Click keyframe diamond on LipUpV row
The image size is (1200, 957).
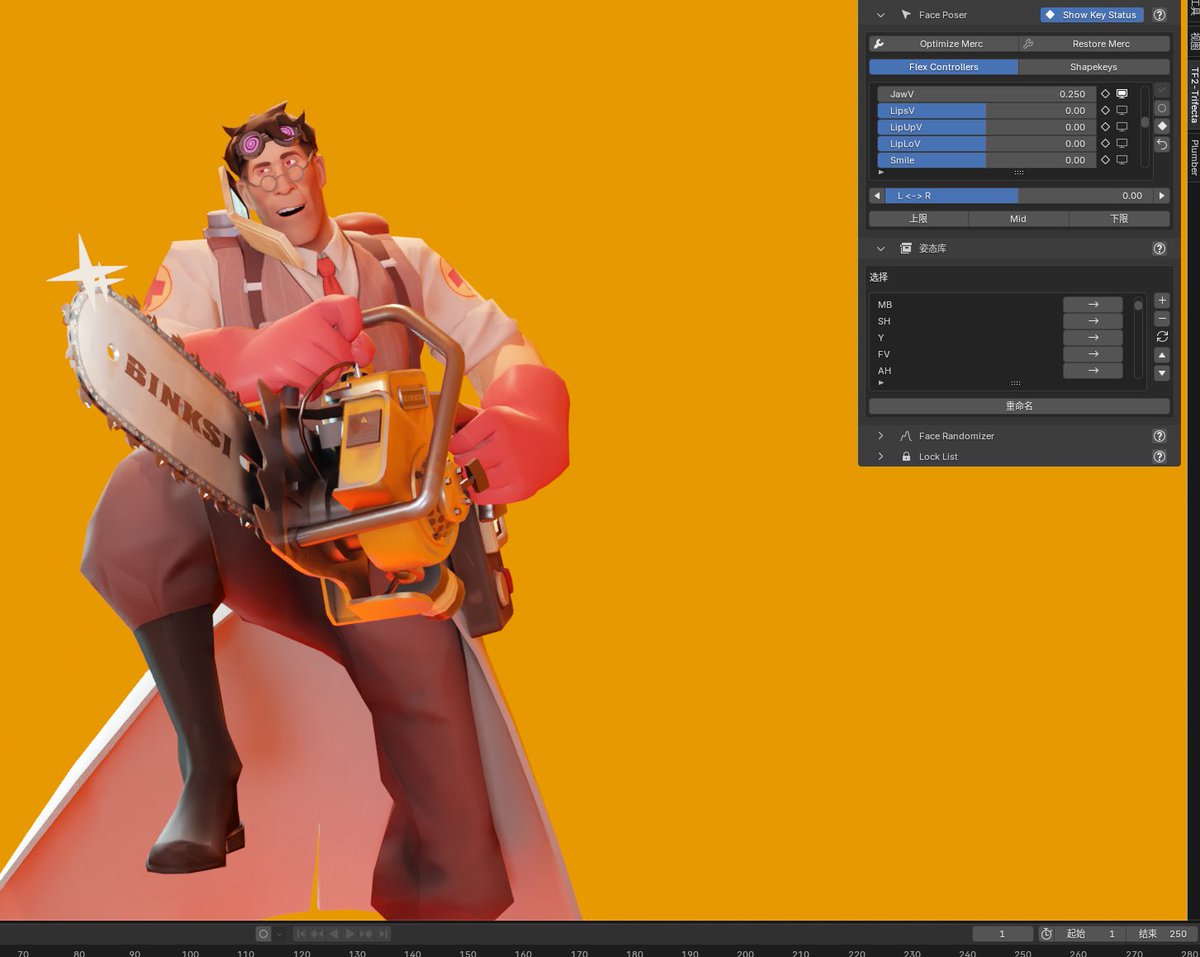pyautogui.click(x=1105, y=127)
